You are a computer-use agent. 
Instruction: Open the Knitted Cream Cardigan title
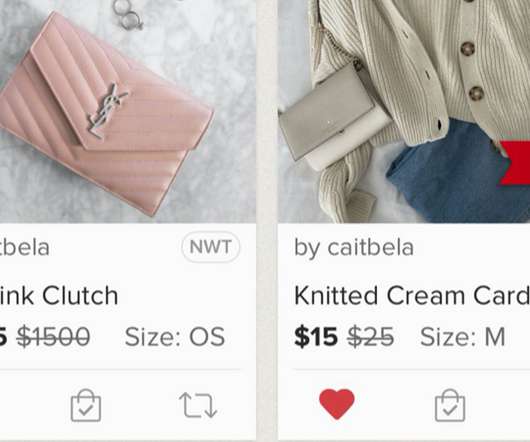(412, 295)
